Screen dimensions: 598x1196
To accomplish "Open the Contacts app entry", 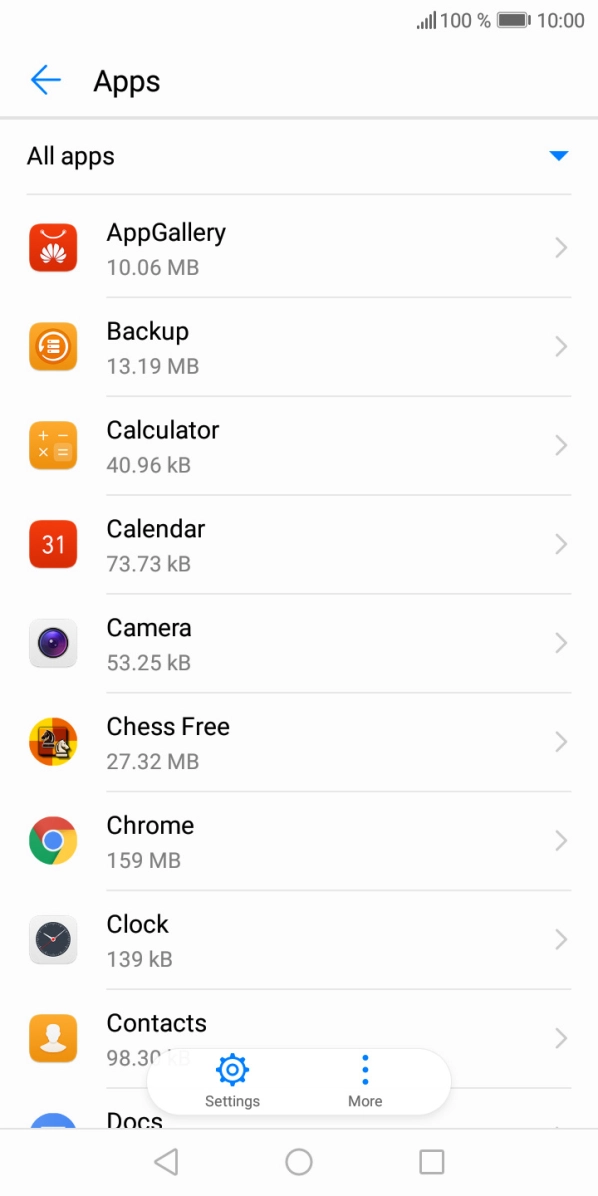I will pos(156,1024).
